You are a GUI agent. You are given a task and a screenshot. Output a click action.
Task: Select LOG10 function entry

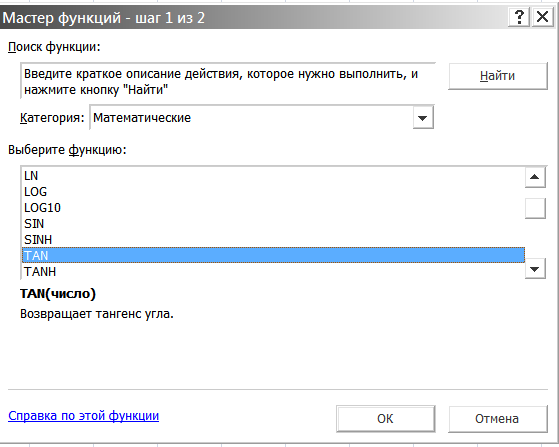pos(273,208)
